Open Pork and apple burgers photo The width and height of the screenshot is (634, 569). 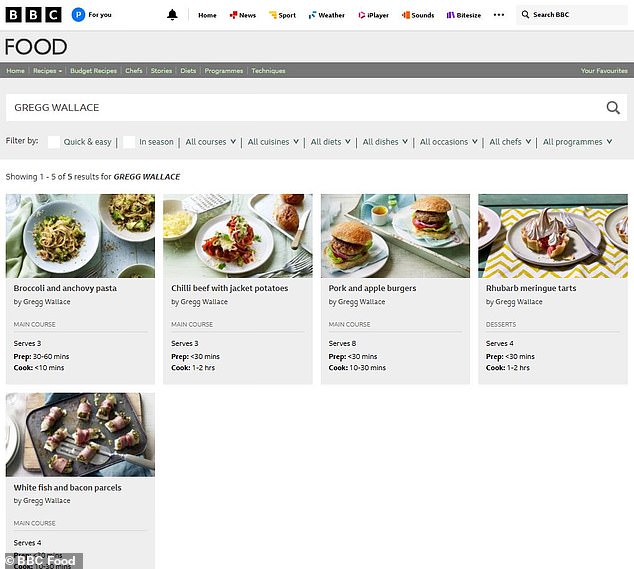pyautogui.click(x=395, y=236)
